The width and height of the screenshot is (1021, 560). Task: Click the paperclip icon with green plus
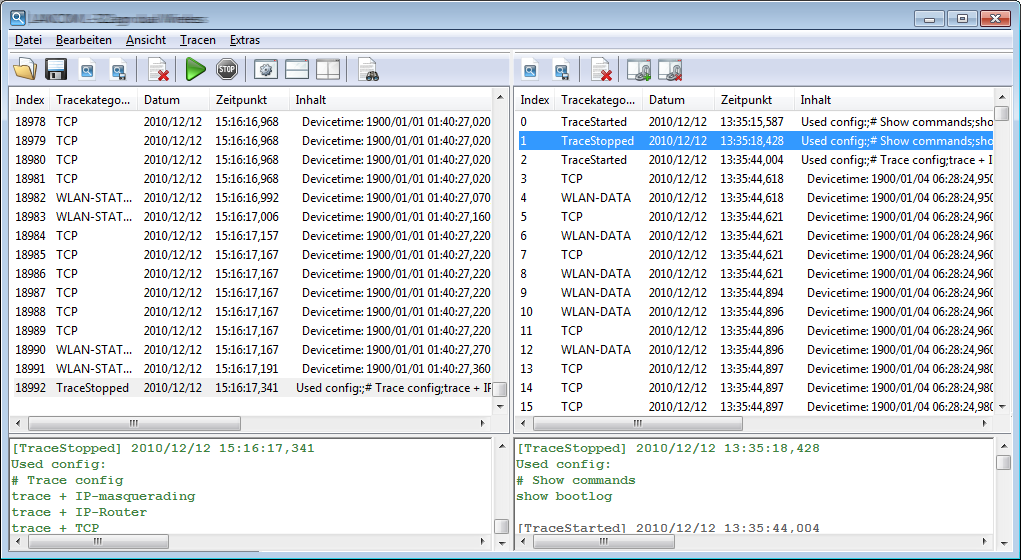click(638, 69)
